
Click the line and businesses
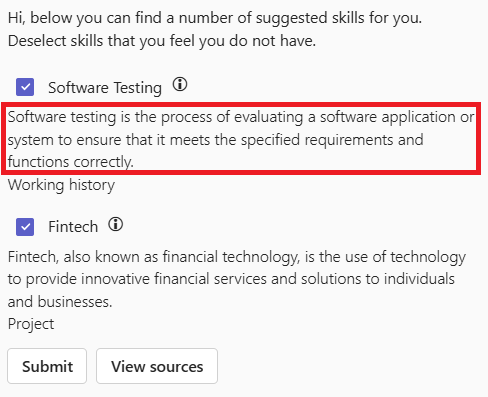60,302
